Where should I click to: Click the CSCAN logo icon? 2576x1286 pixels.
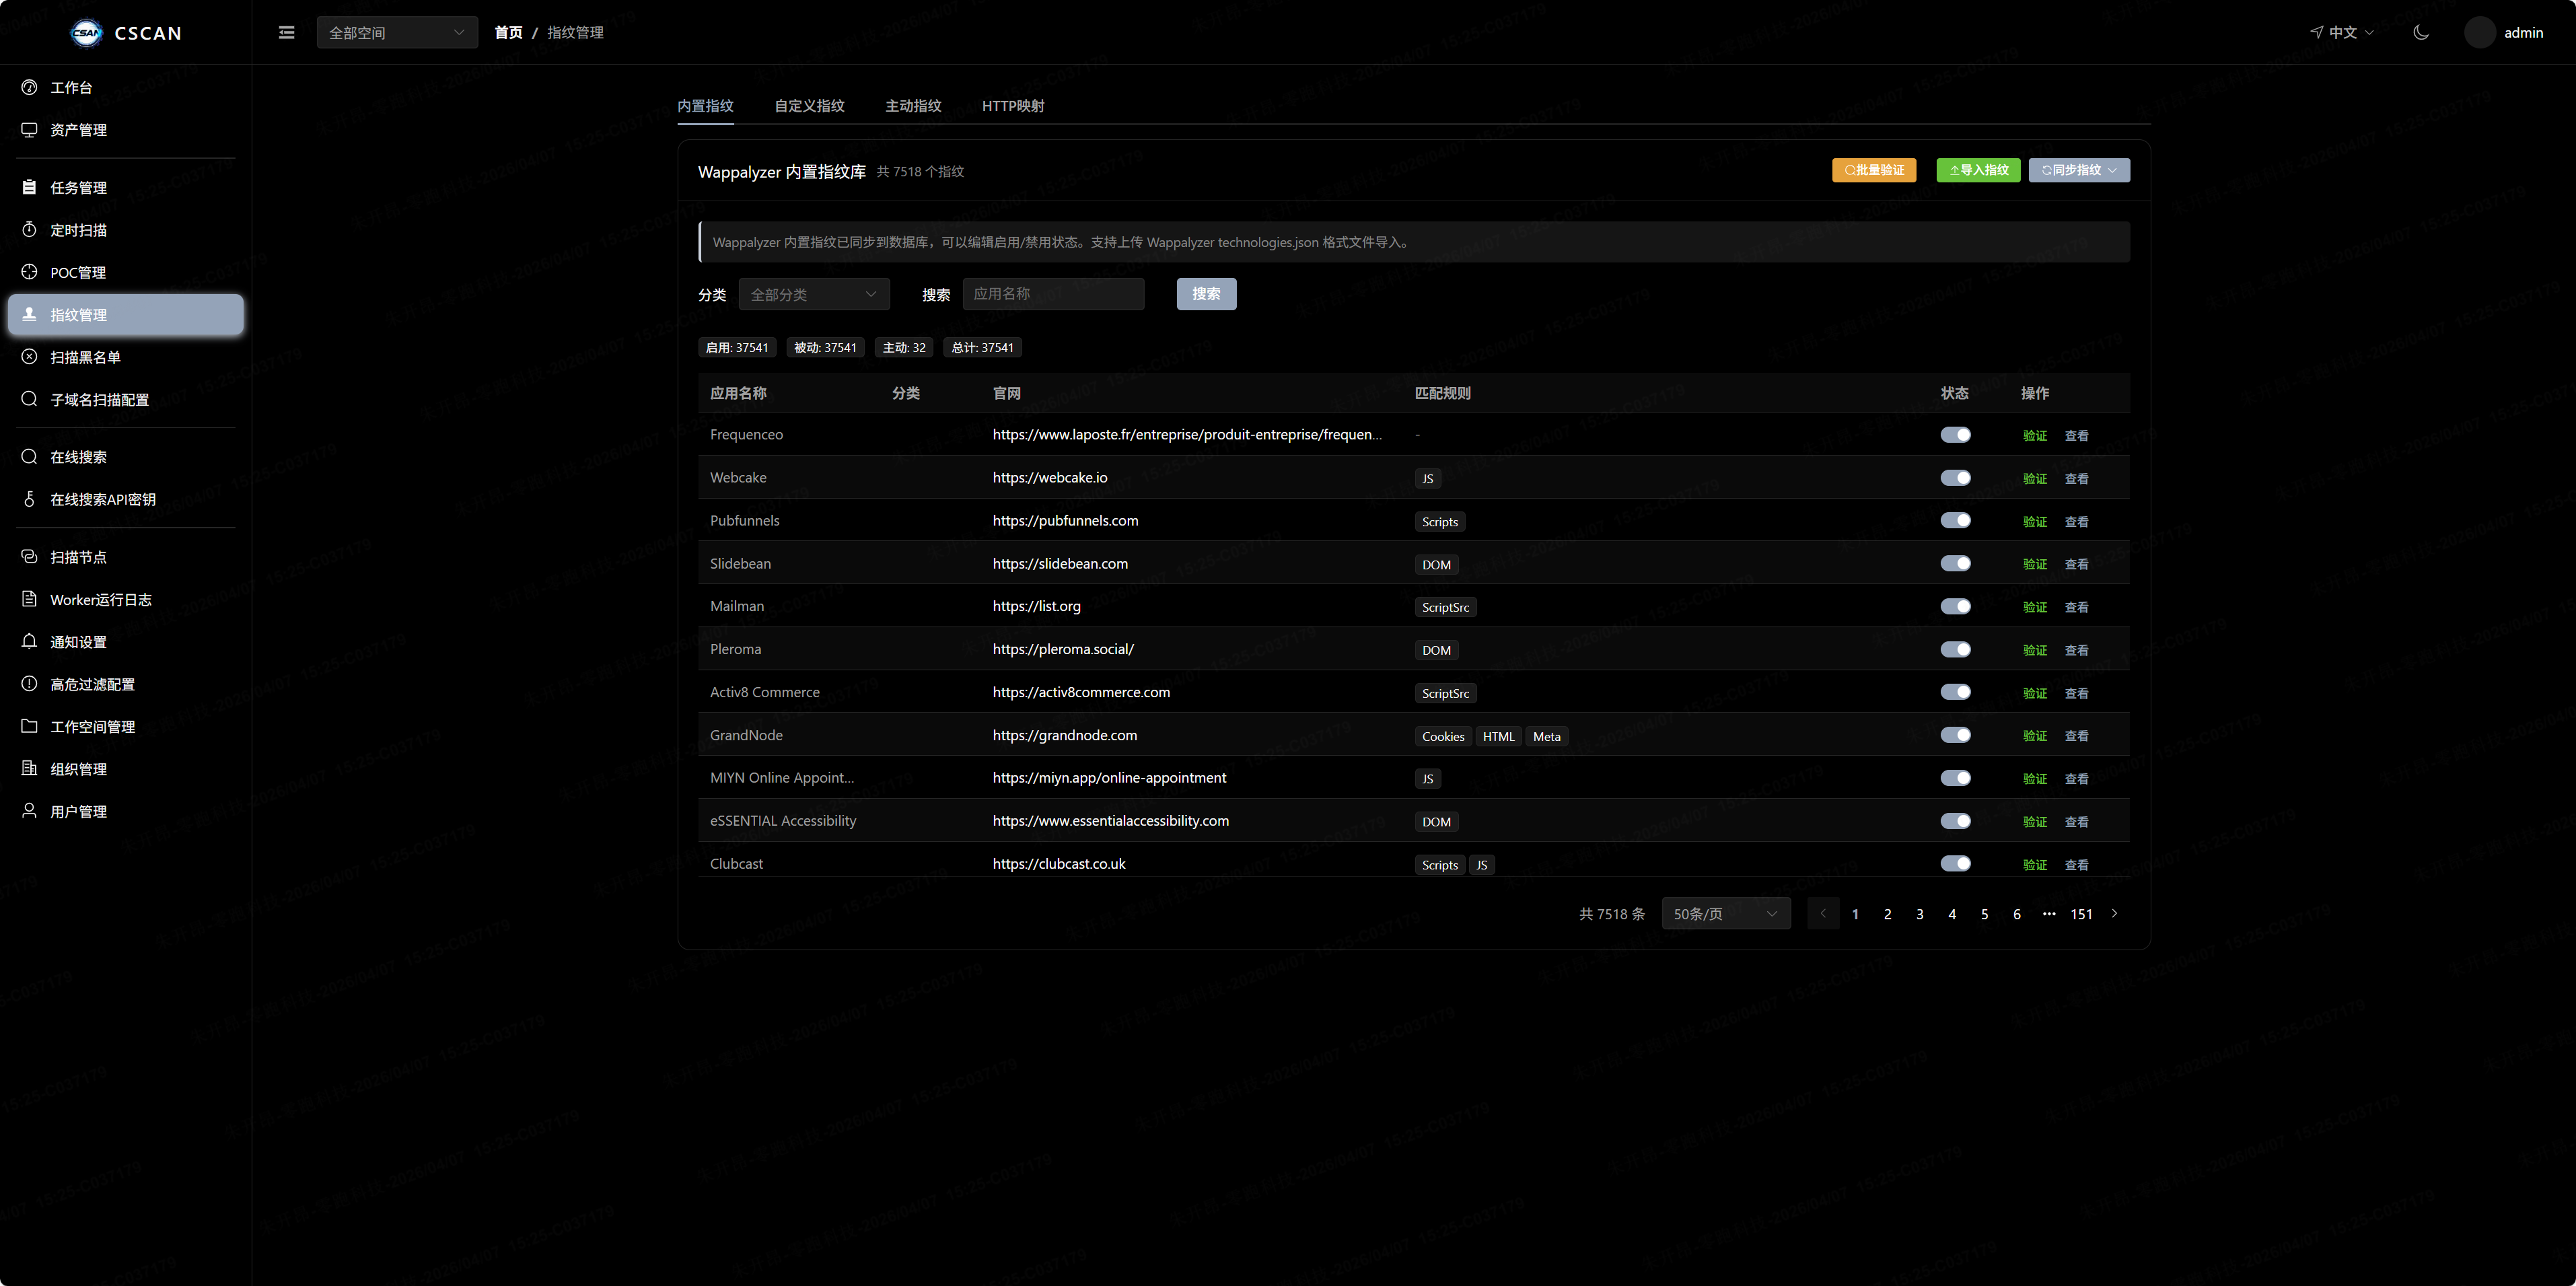[86, 33]
